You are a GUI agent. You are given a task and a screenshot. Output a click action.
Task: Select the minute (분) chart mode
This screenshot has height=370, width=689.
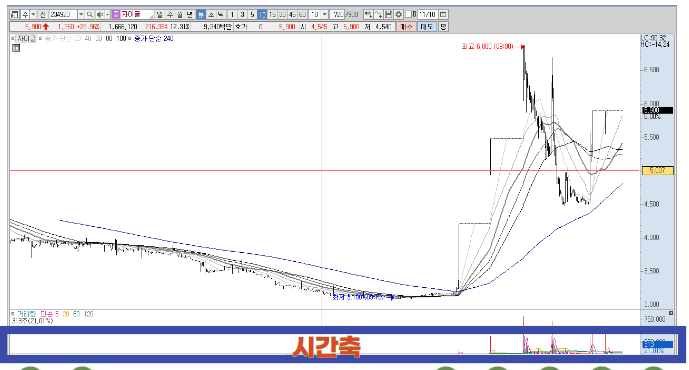201,15
